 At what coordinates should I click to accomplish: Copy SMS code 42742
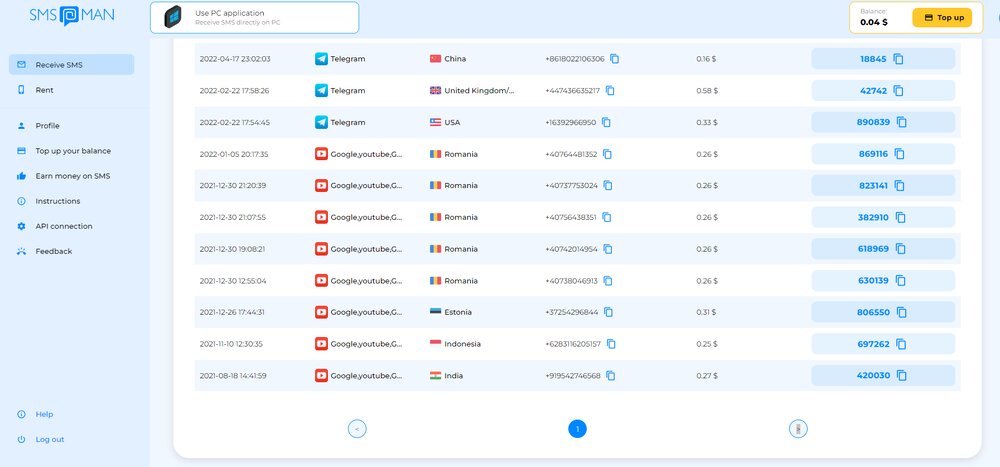click(898, 91)
